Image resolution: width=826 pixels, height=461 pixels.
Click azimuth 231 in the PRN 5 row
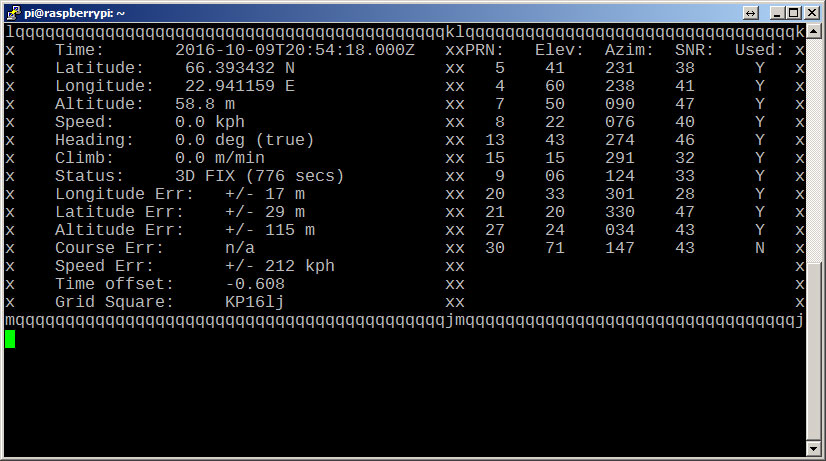tap(620, 68)
